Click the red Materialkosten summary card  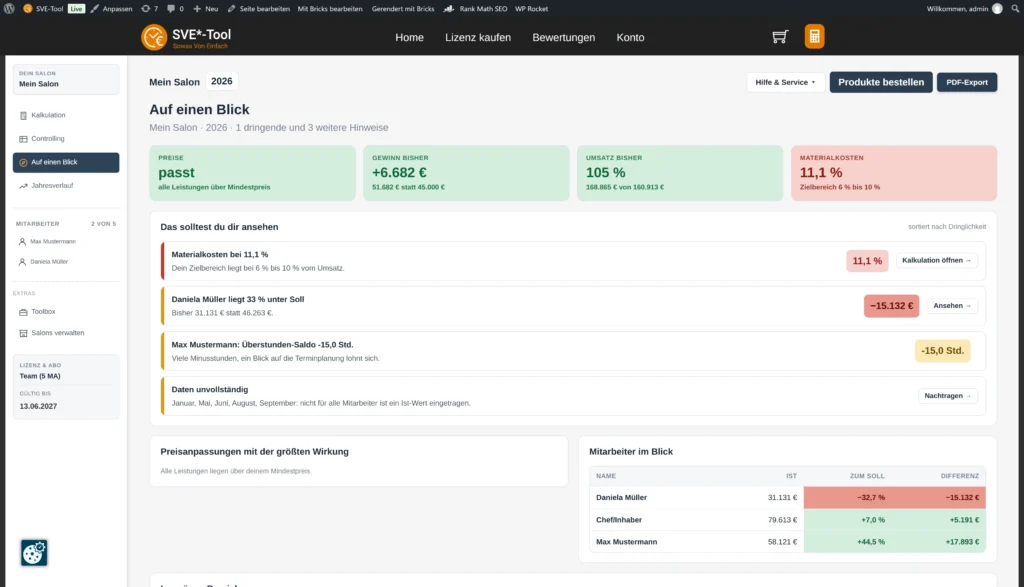tap(893, 173)
